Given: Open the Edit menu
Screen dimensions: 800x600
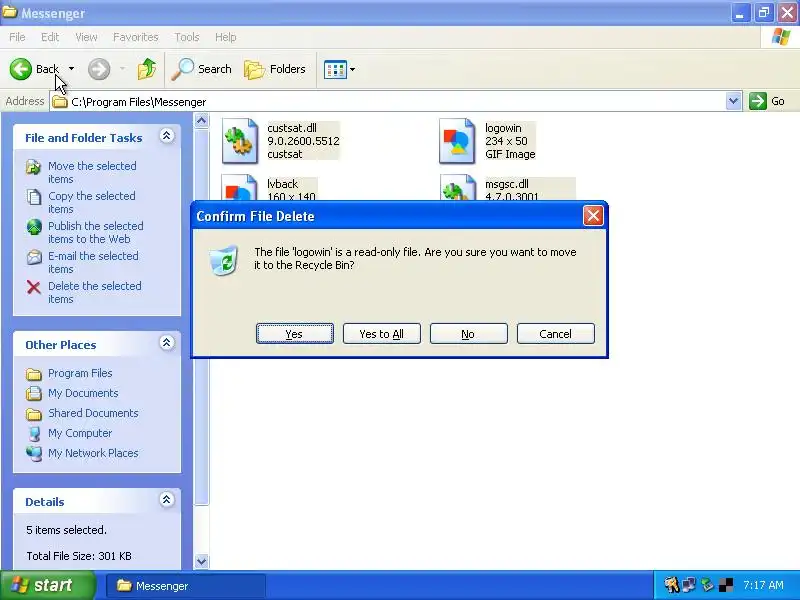Looking at the screenshot, I should pyautogui.click(x=50, y=37).
